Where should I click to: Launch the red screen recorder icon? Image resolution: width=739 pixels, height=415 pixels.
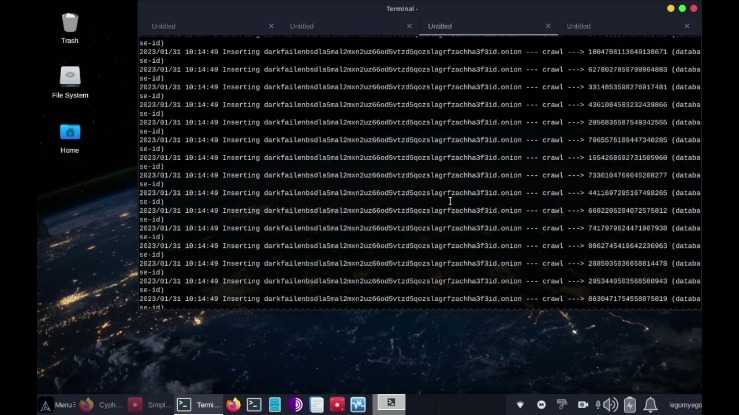point(337,405)
